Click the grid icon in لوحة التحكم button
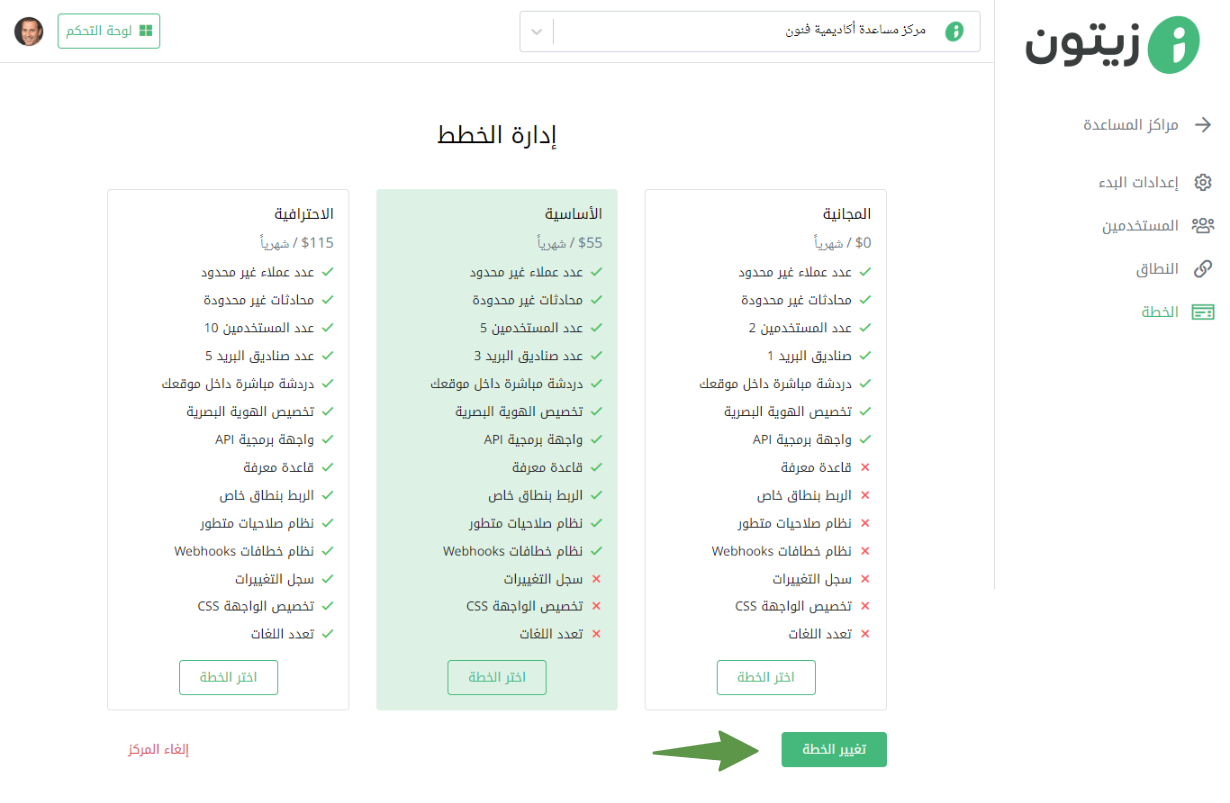Screen dimensions: 1230x803 coord(146,31)
